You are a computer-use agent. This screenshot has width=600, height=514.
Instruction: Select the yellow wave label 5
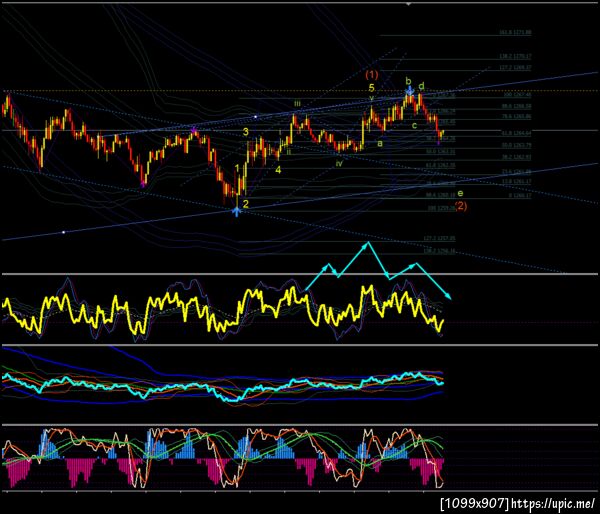[371, 88]
